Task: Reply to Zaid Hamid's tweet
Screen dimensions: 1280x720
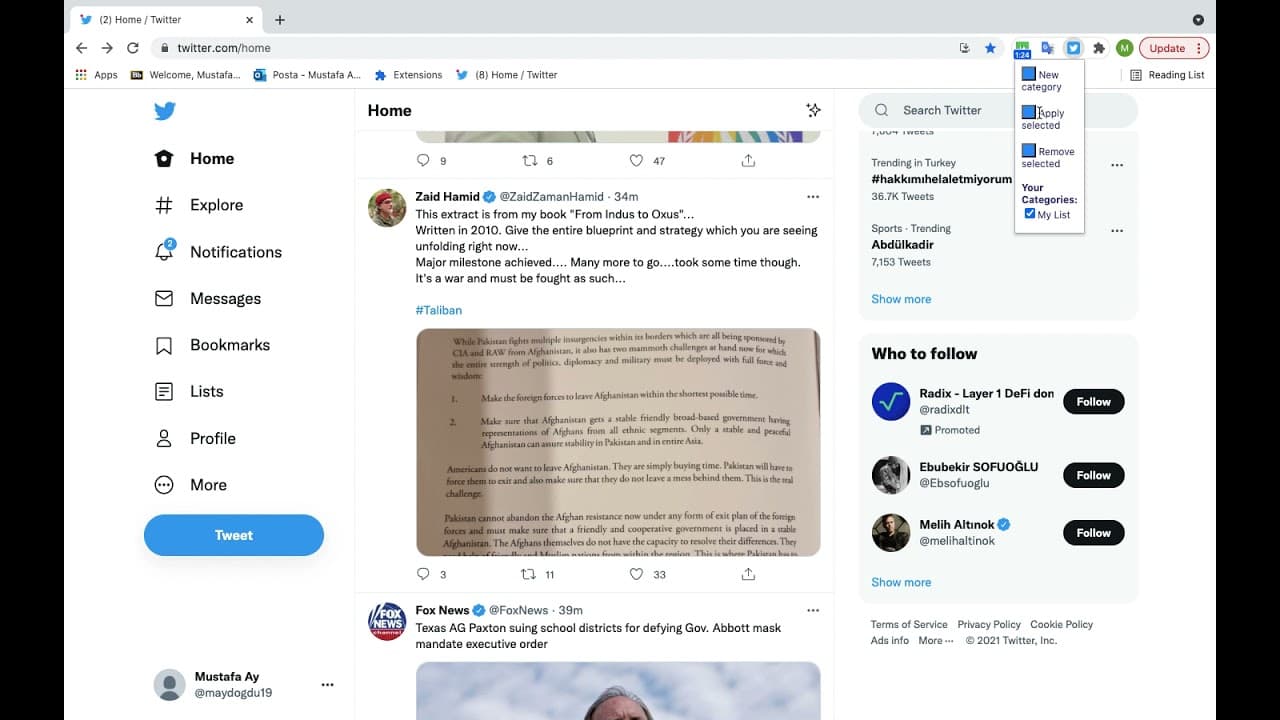Action: [x=423, y=574]
